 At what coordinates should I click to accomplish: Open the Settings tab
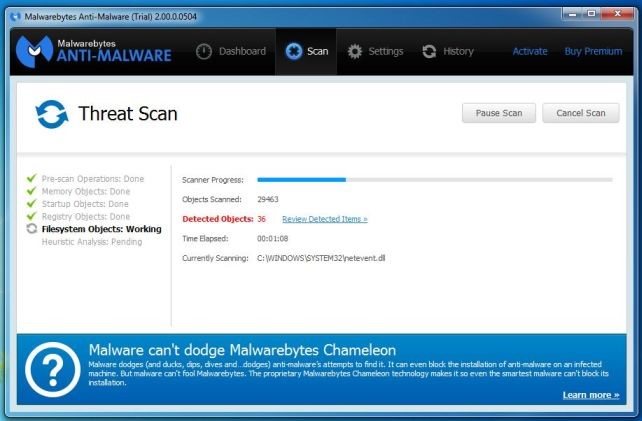pyautogui.click(x=375, y=52)
